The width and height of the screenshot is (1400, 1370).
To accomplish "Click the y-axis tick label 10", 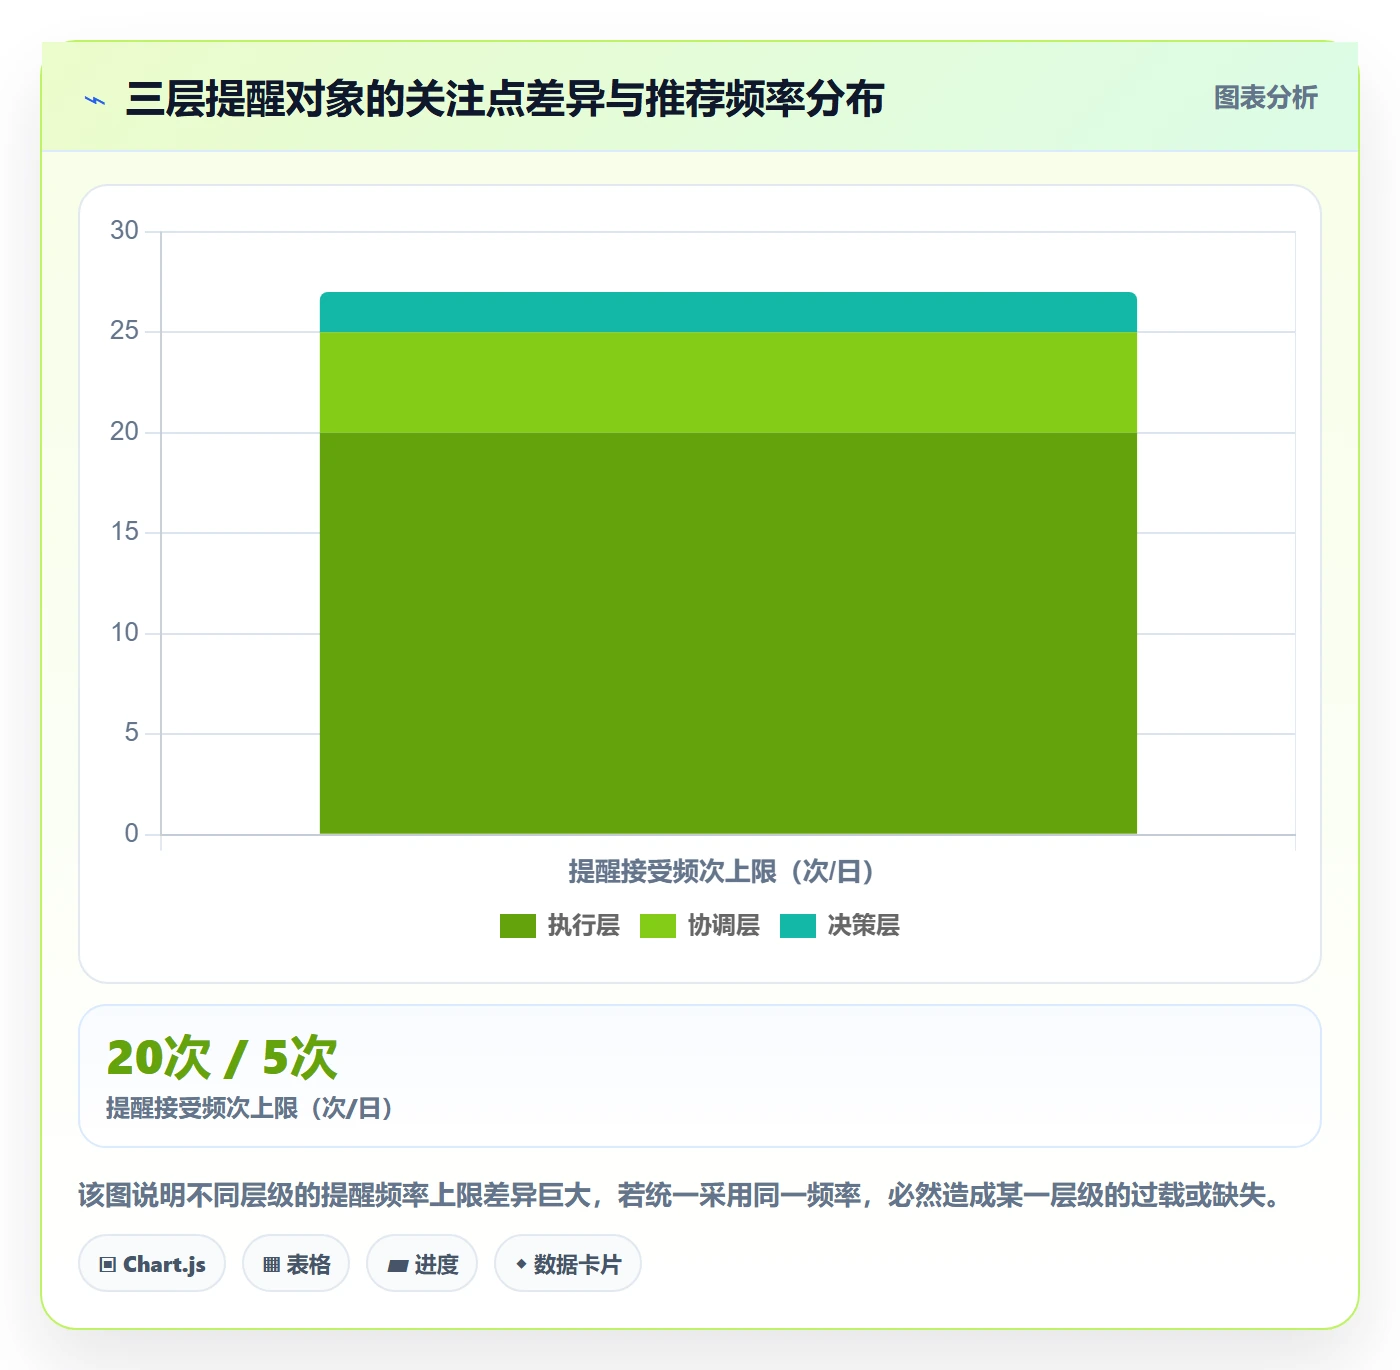I will coord(124,633).
